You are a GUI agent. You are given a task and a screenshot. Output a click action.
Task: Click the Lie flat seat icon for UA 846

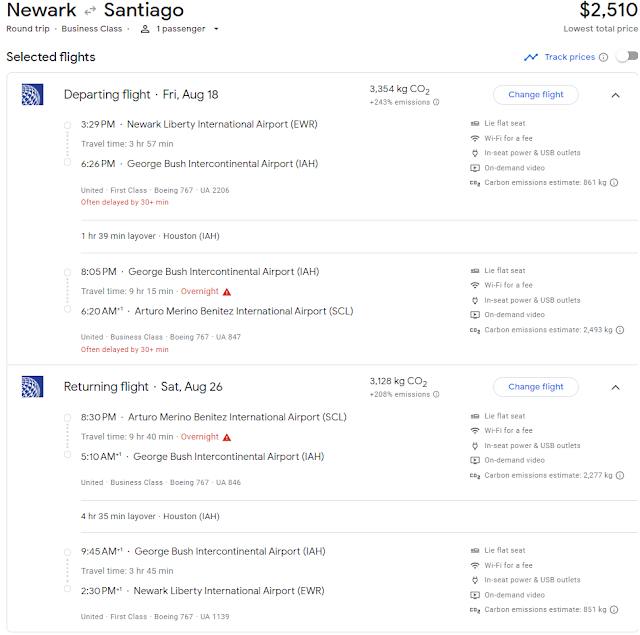tap(475, 416)
